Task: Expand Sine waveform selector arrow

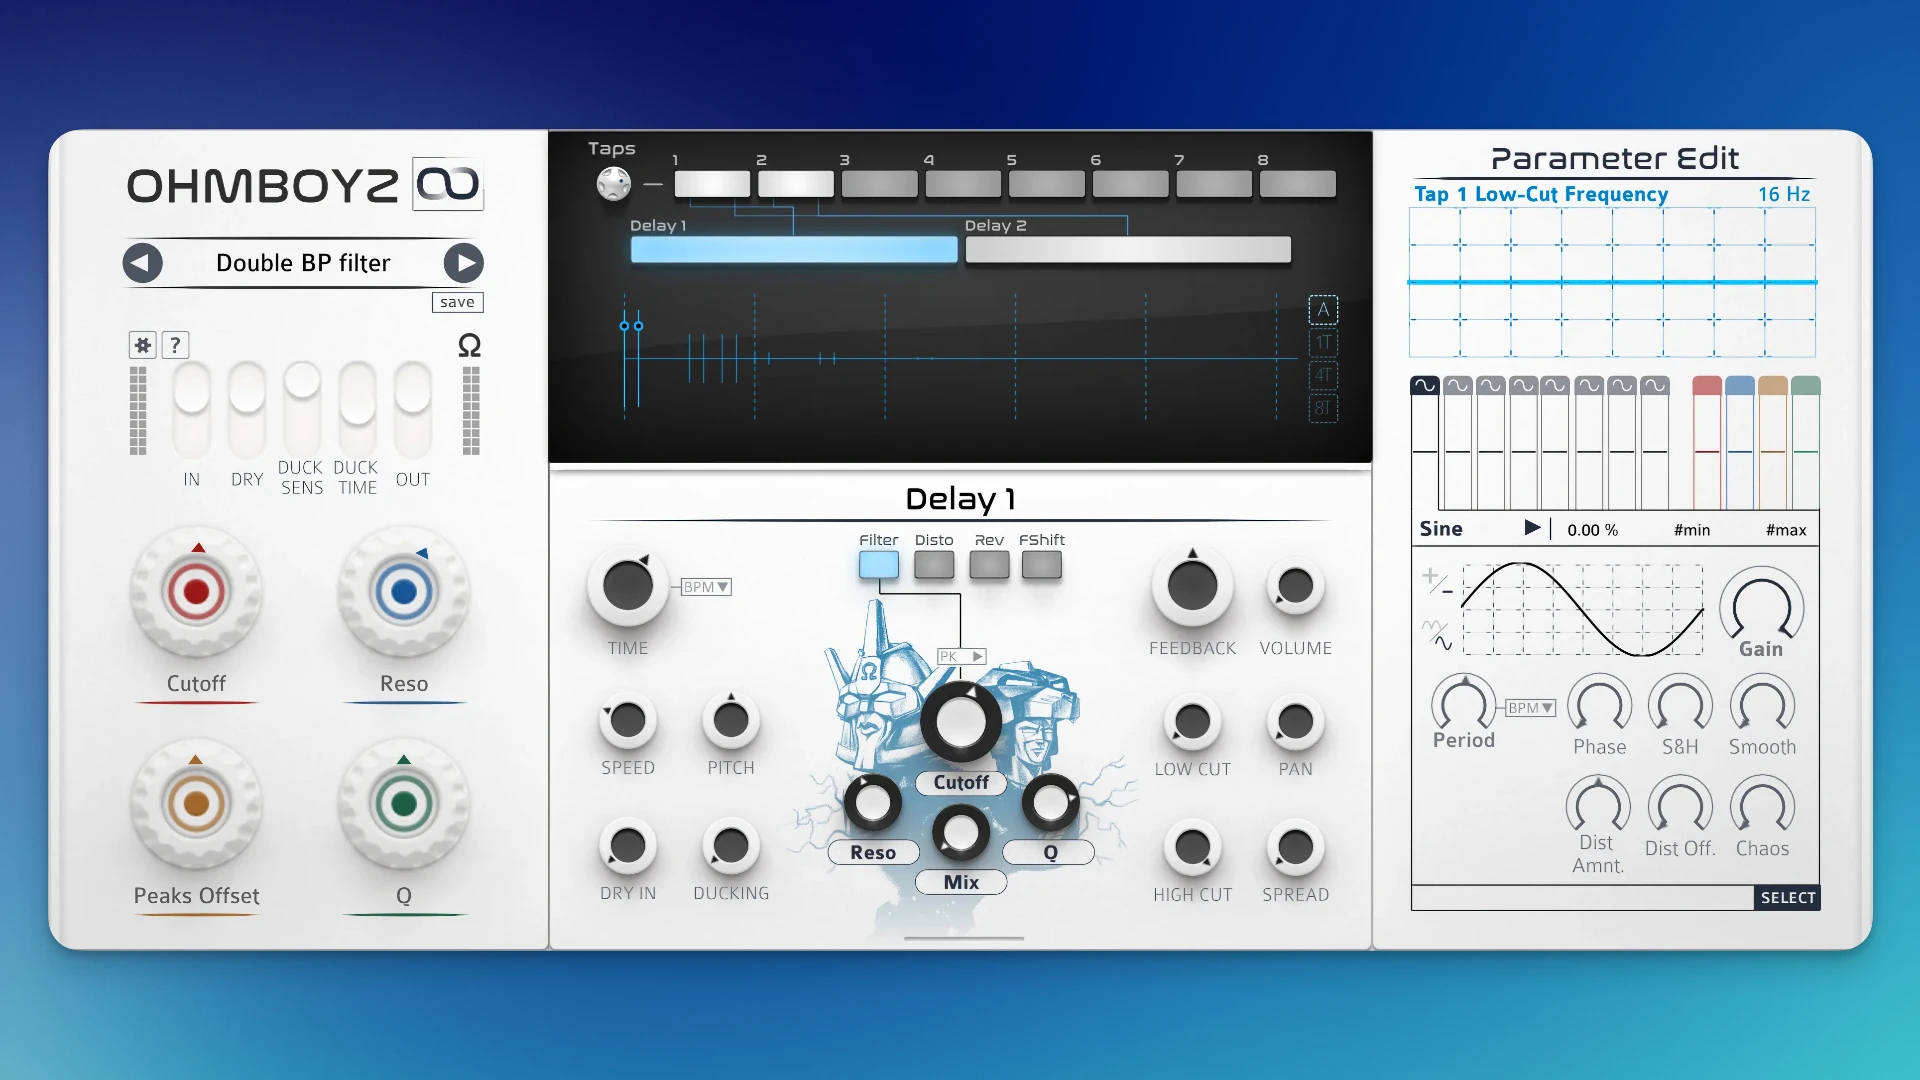Action: [1532, 528]
